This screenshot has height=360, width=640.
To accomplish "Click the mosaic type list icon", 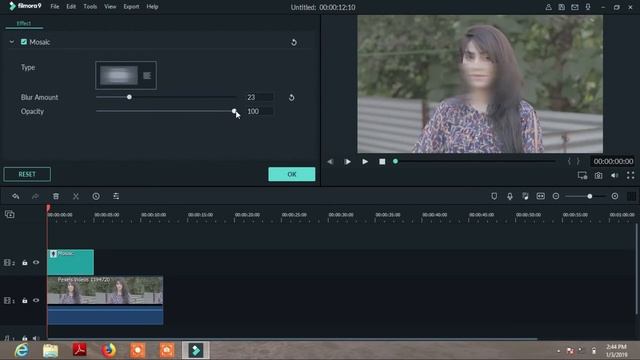I will point(147,76).
